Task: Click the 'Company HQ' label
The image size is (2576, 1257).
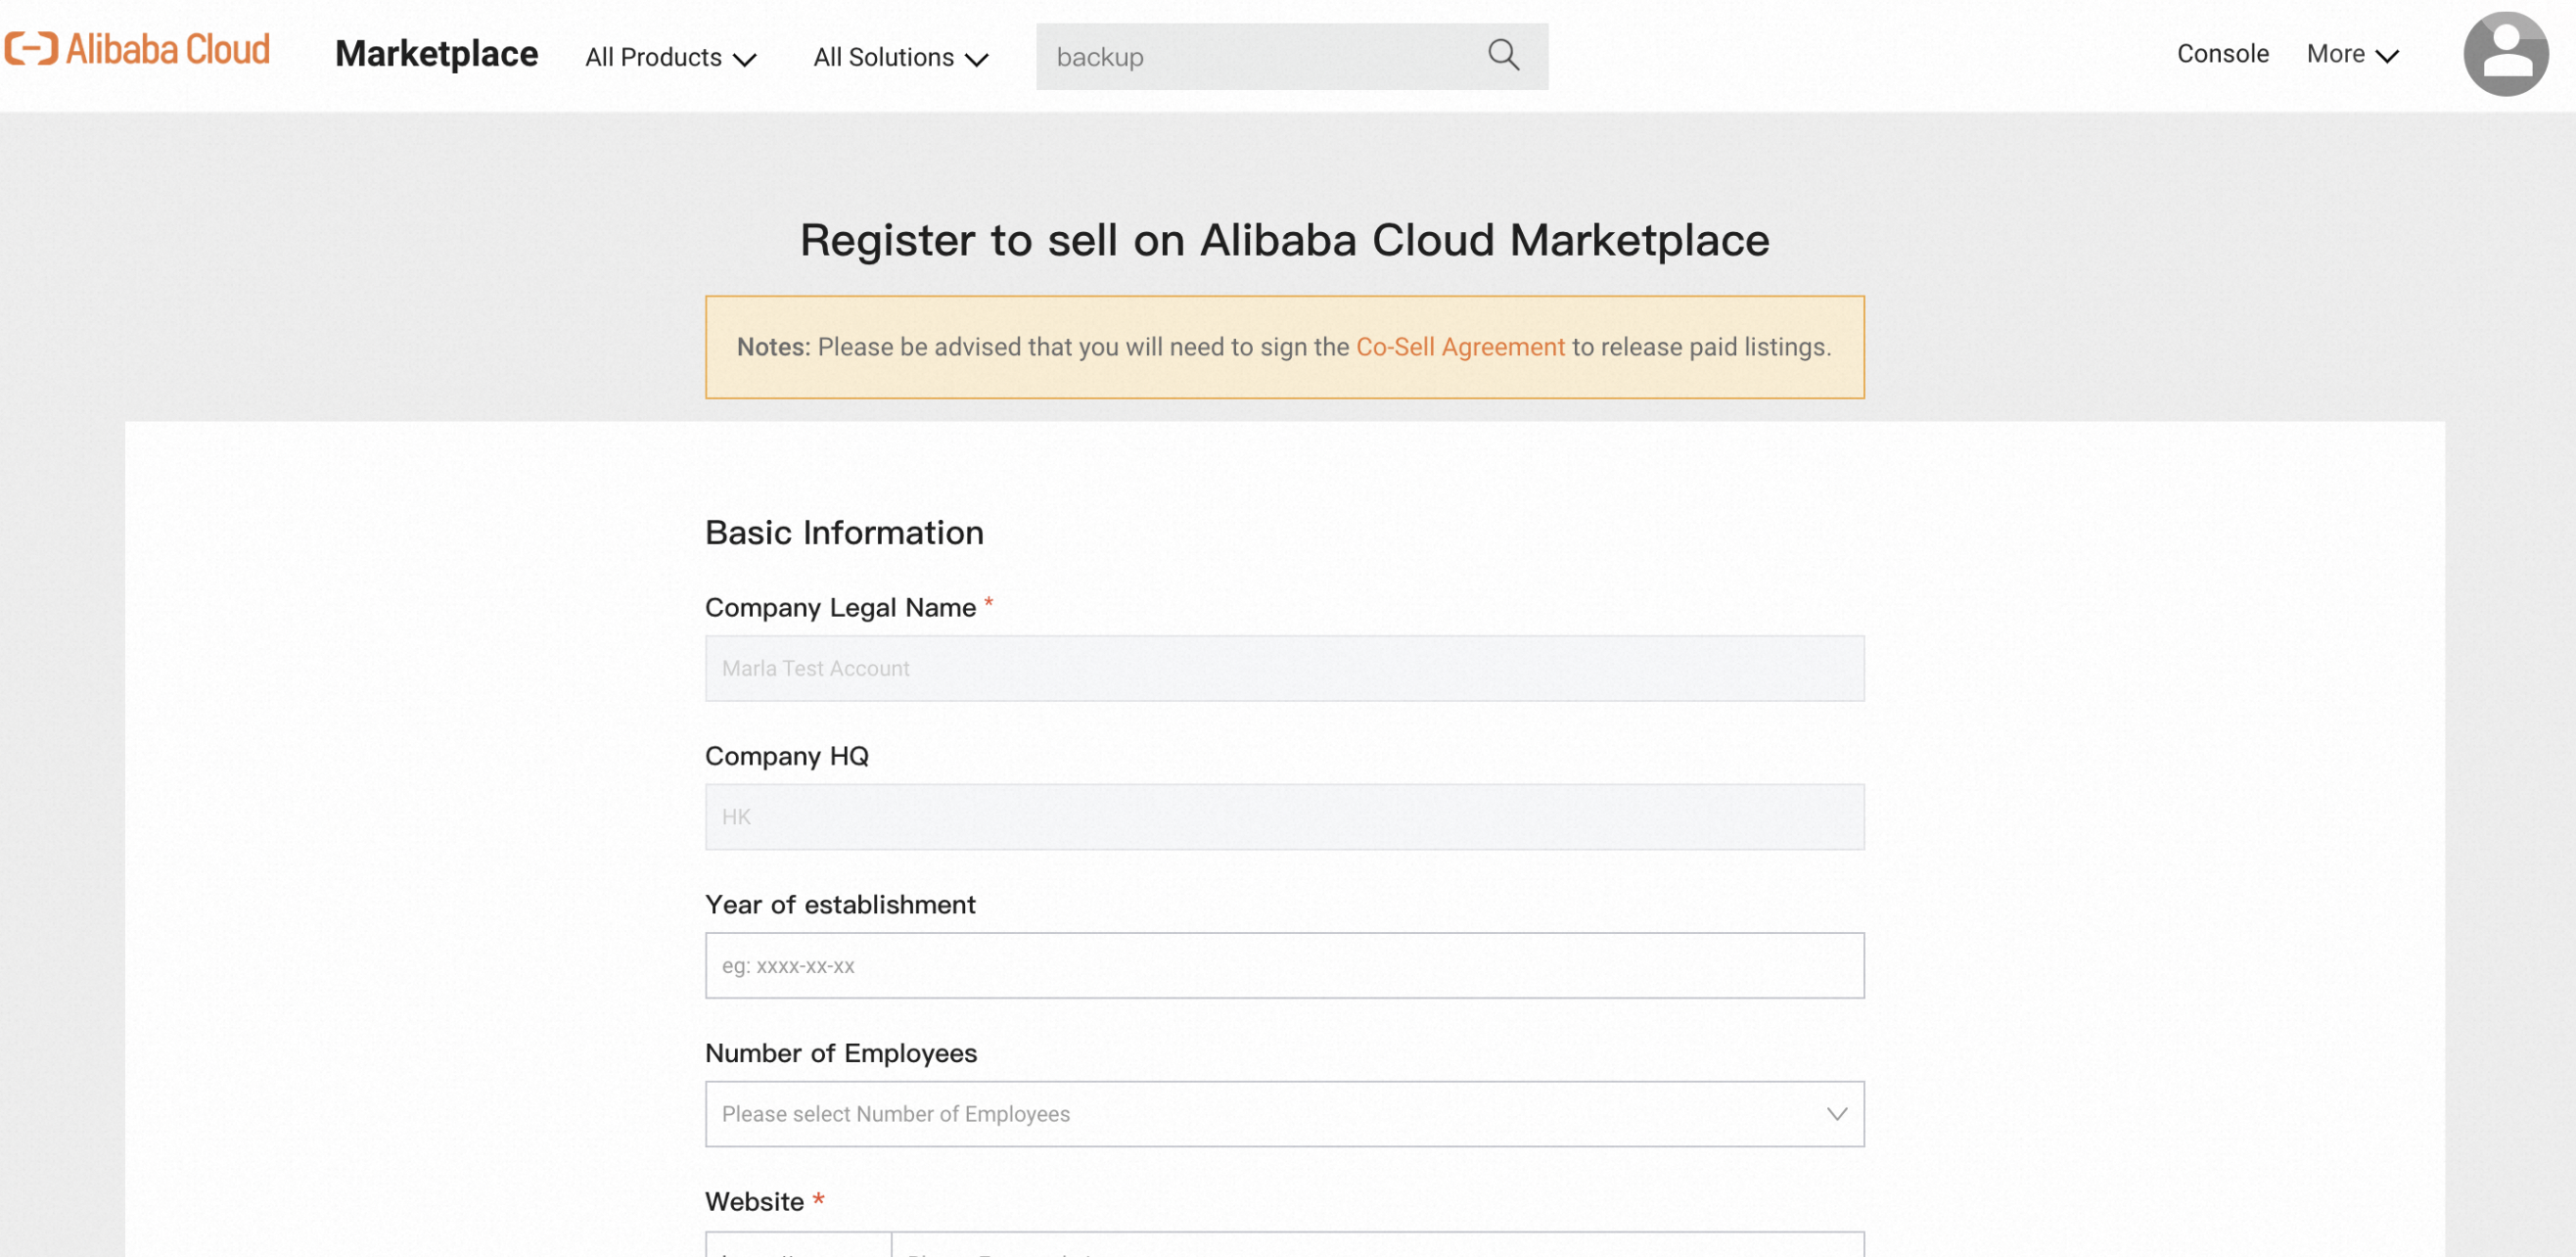Action: [x=787, y=756]
